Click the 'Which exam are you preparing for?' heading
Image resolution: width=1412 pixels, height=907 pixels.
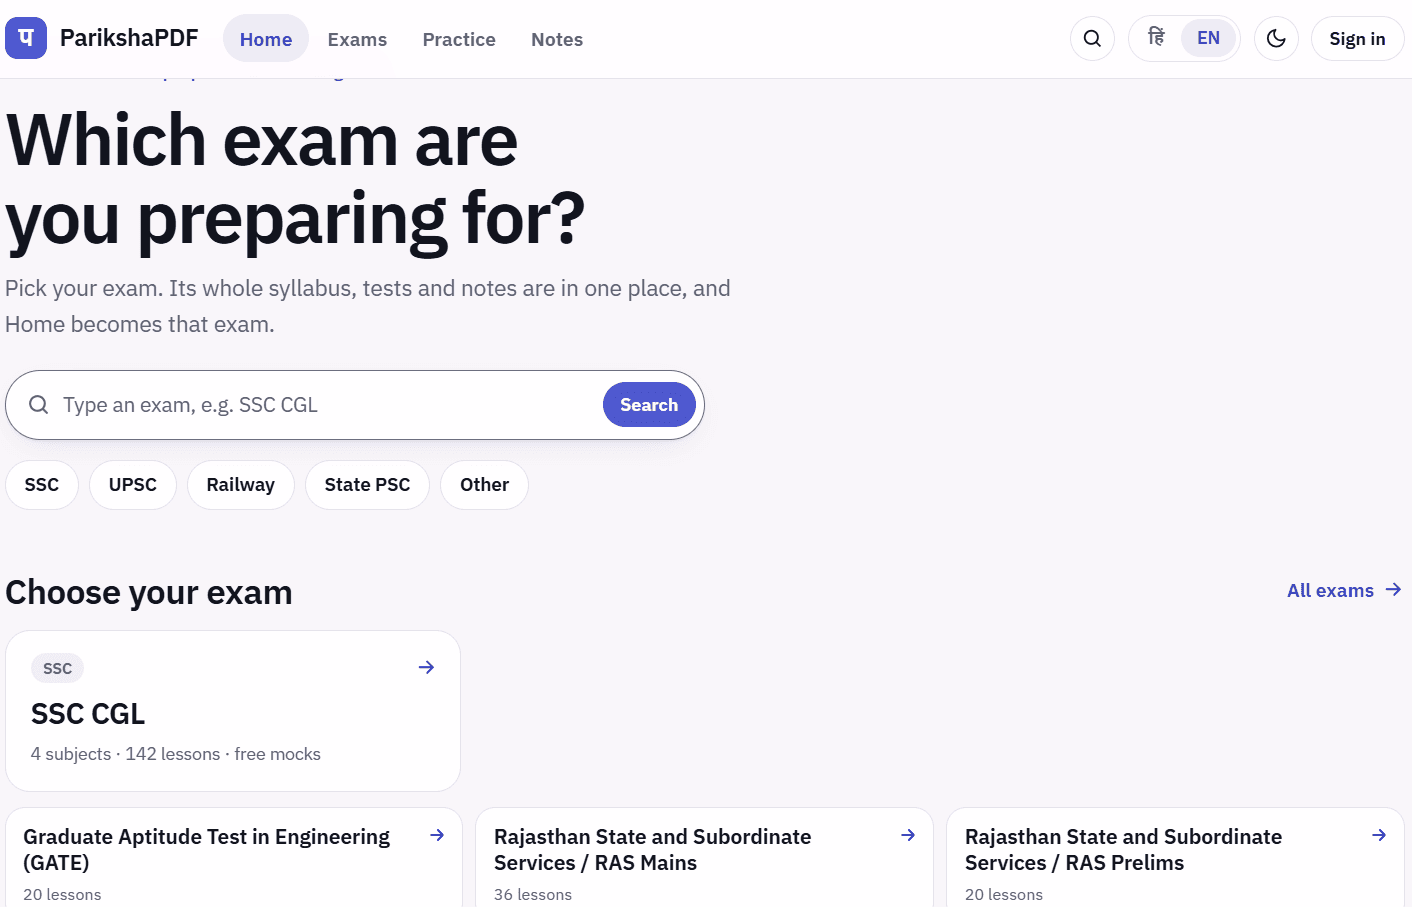296,180
